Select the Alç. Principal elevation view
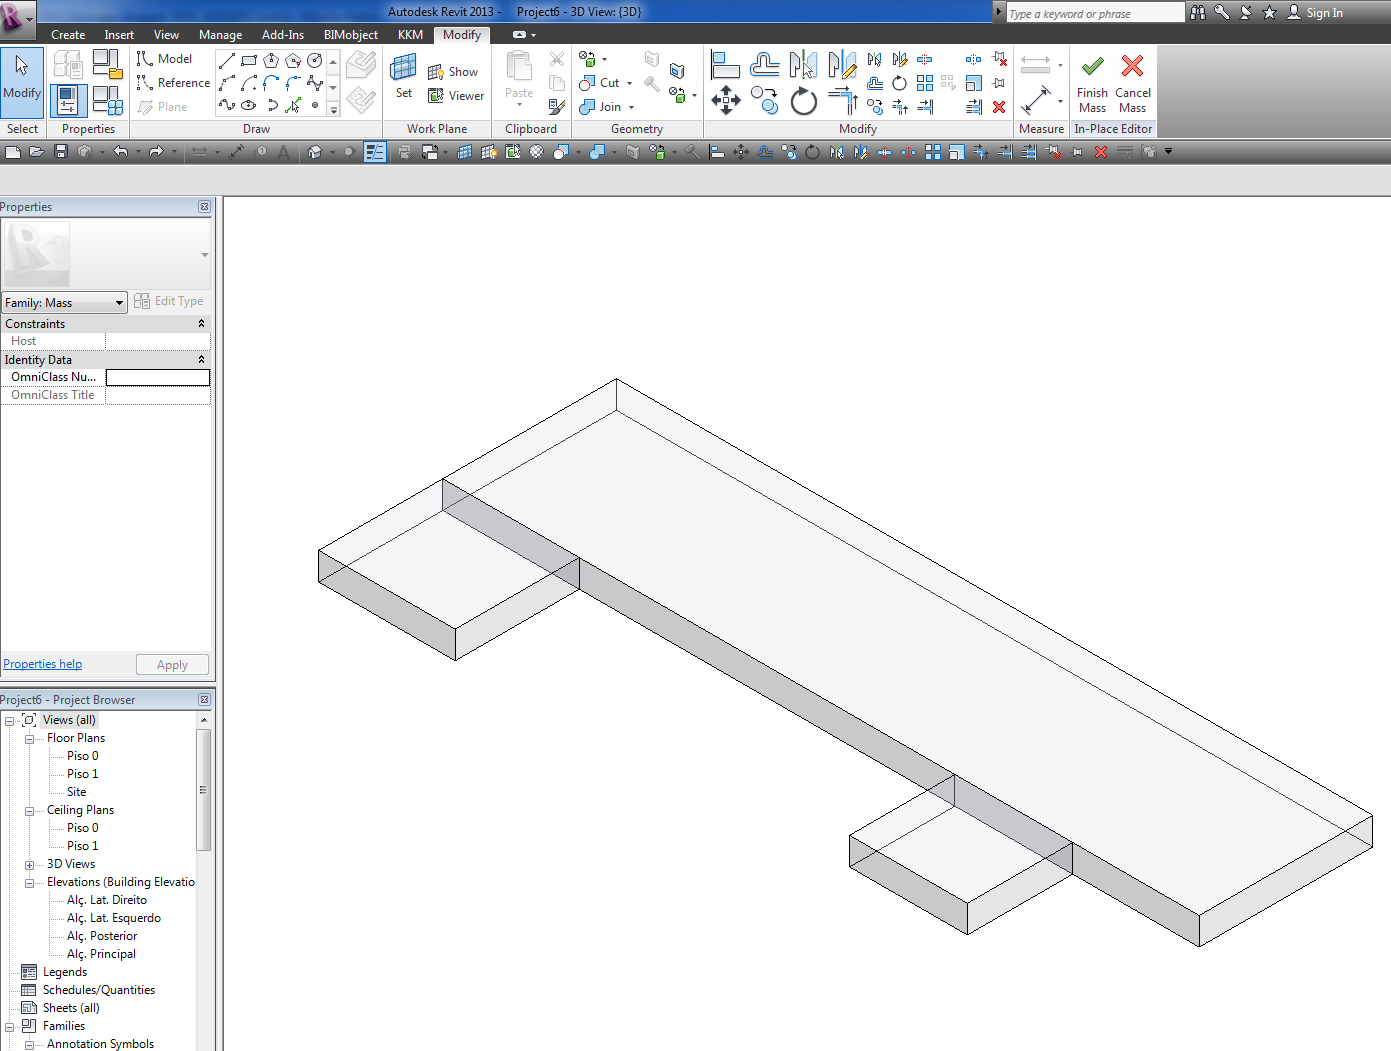This screenshot has height=1051, width=1391. click(101, 954)
